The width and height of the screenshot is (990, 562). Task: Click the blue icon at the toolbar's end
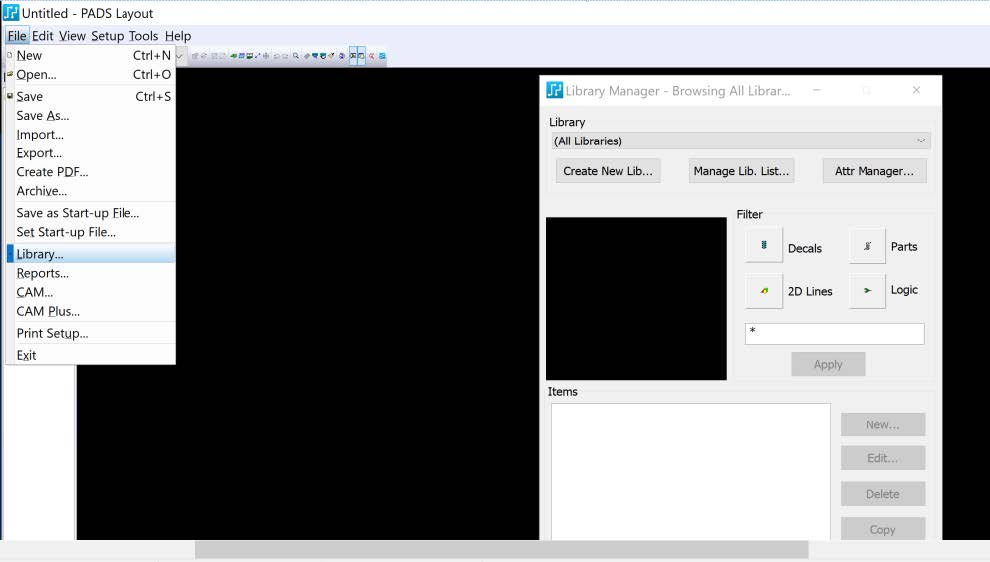[382, 56]
